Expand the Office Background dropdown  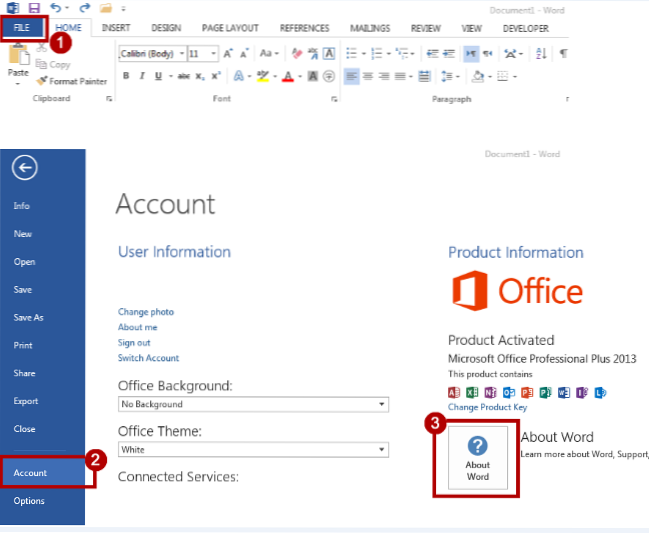pyautogui.click(x=382, y=404)
